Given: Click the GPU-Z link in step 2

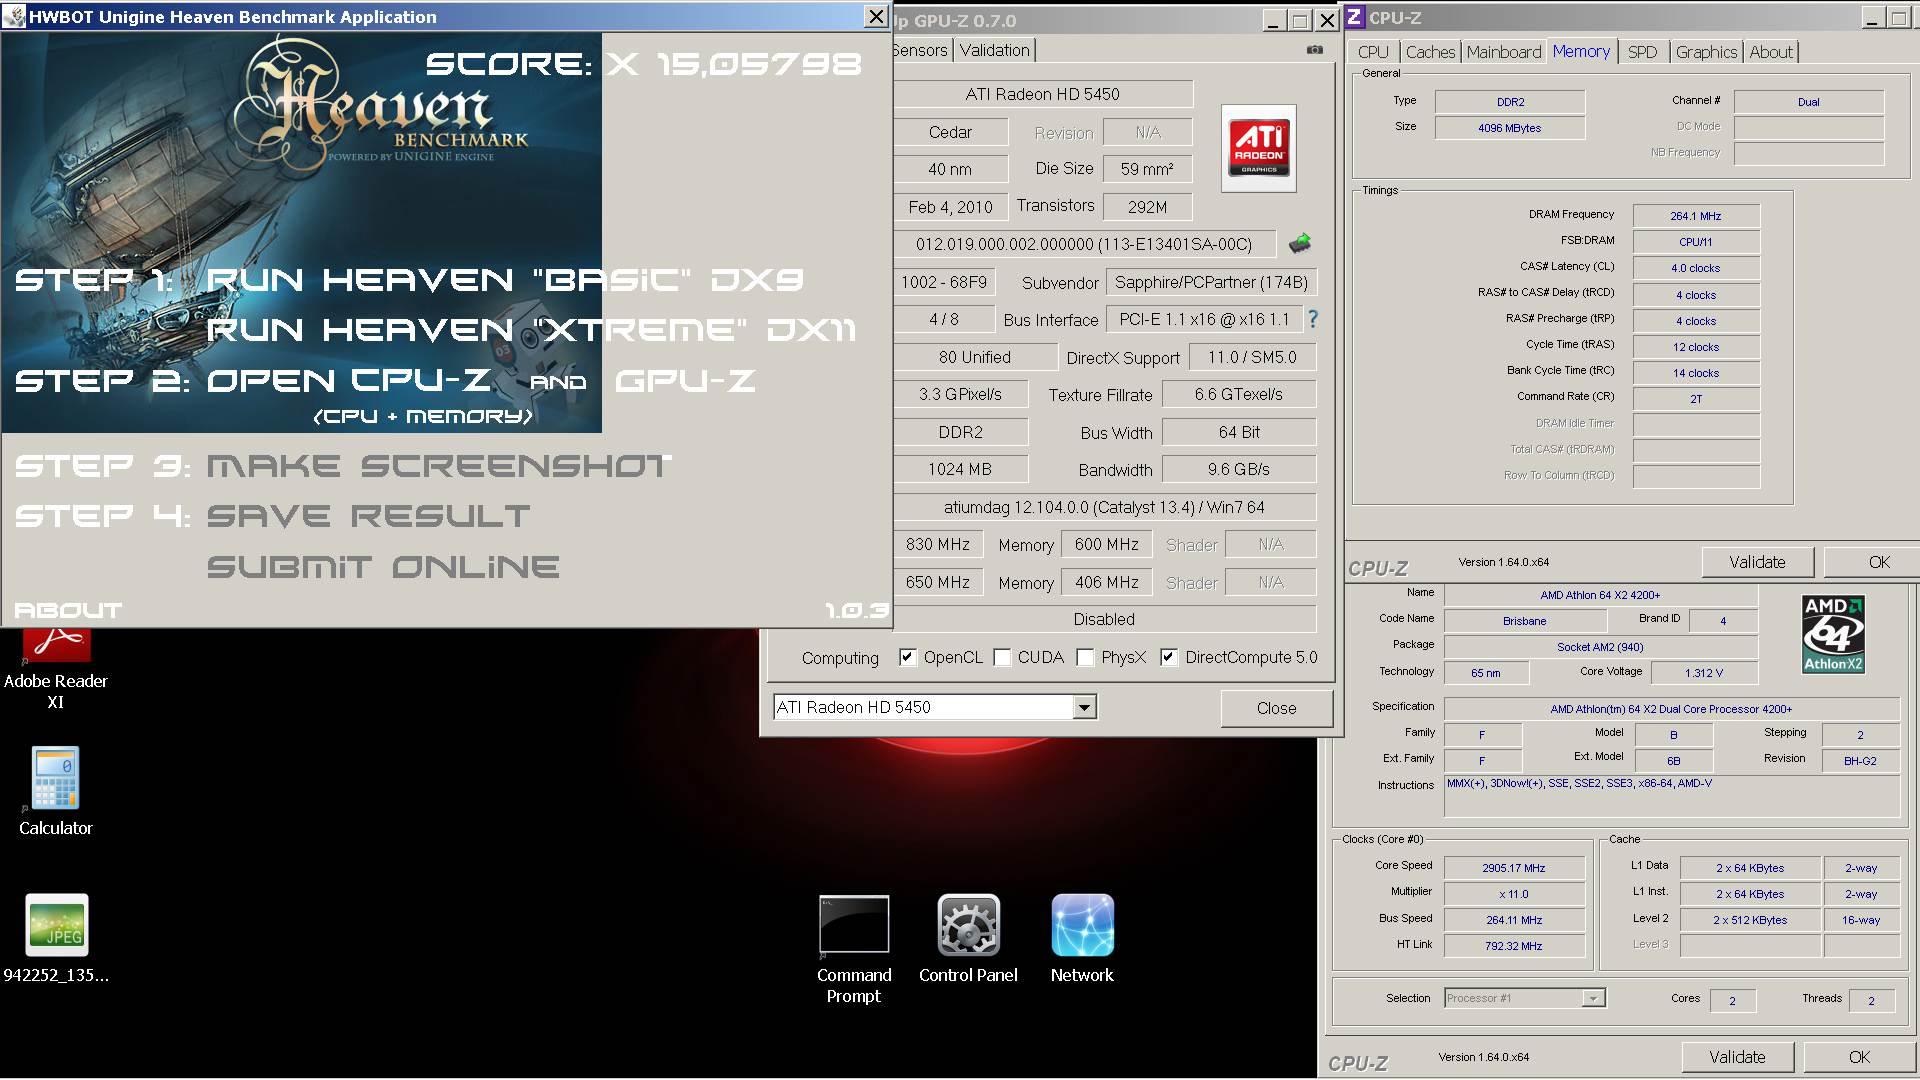Looking at the screenshot, I should point(685,381).
